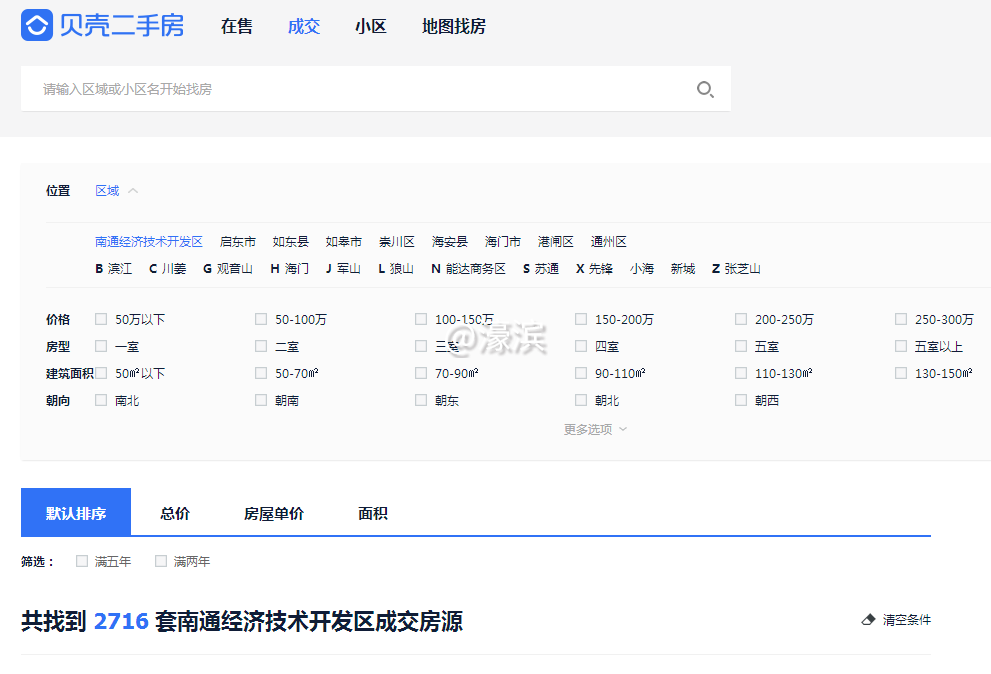Screen dimensions: 991x674
Task: Enable the 50万以下 price filter
Action: coord(100,318)
